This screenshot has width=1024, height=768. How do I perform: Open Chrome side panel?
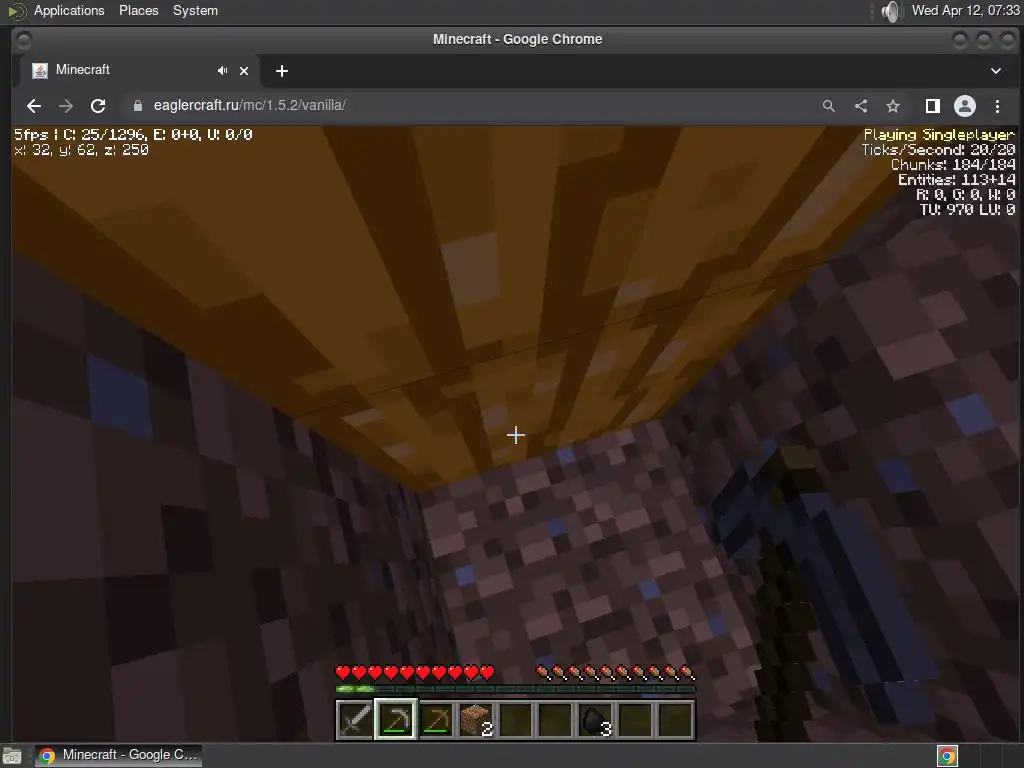pos(933,106)
